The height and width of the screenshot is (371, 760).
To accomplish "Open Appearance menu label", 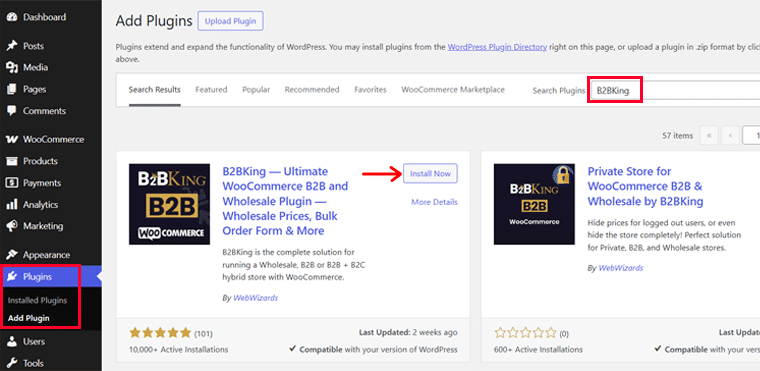I will click(47, 255).
